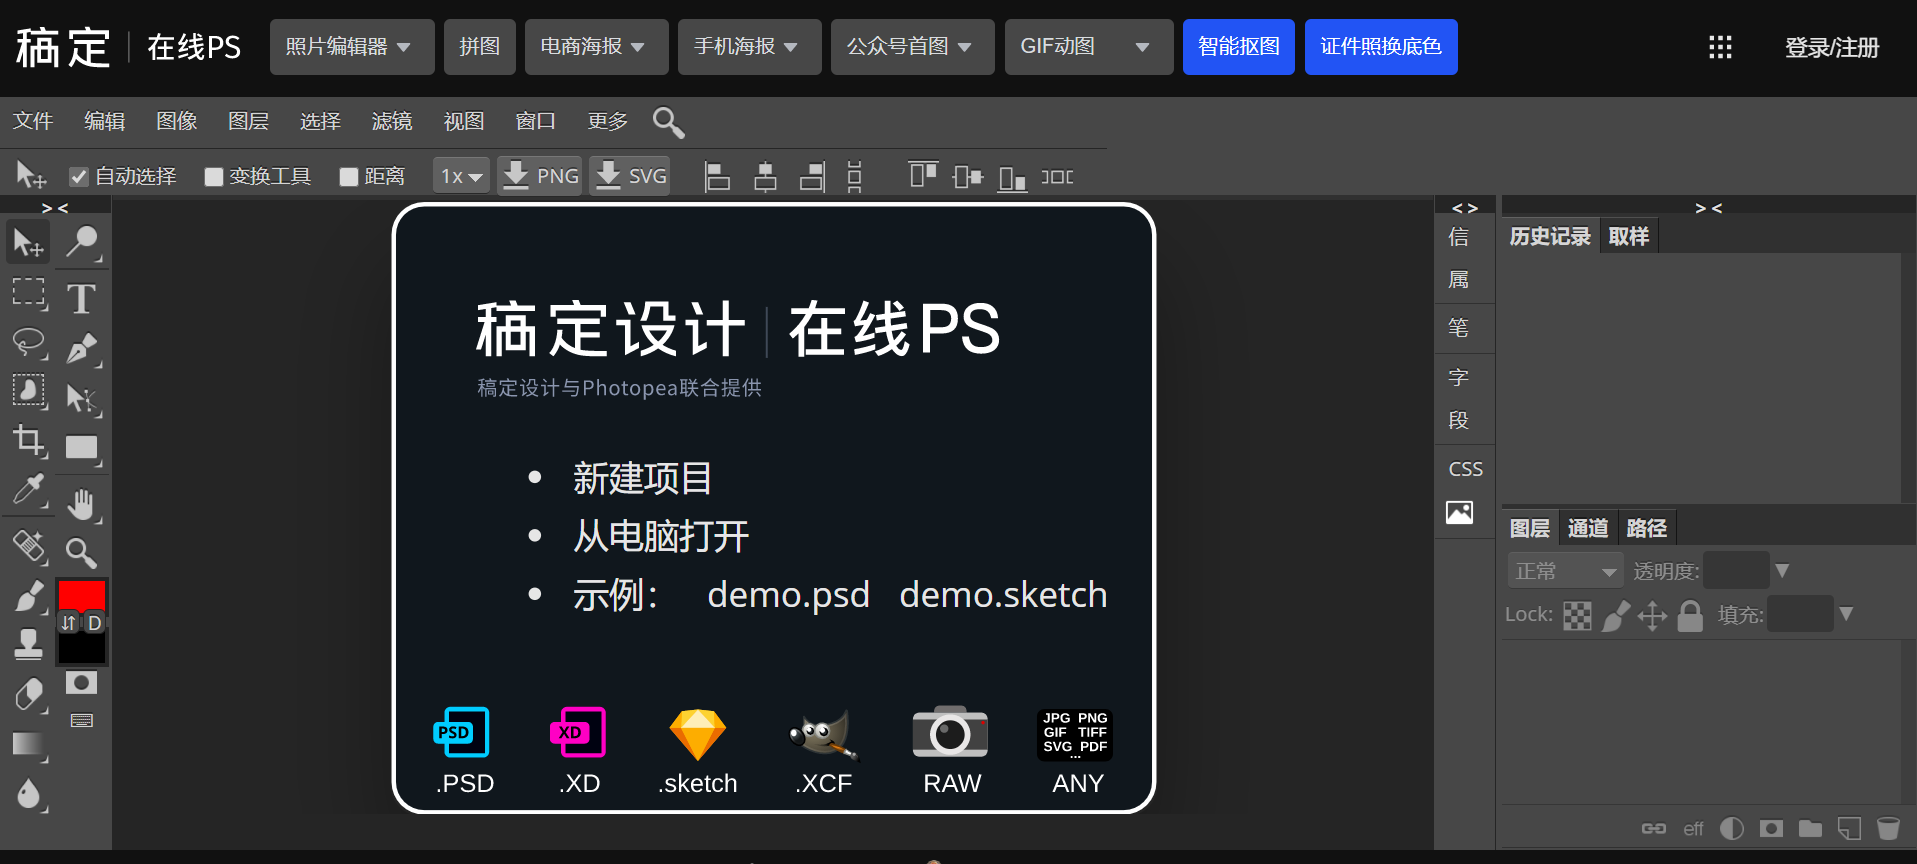Toggle lock all padlock icon
This screenshot has height=864, width=1917.
[x=1690, y=615]
